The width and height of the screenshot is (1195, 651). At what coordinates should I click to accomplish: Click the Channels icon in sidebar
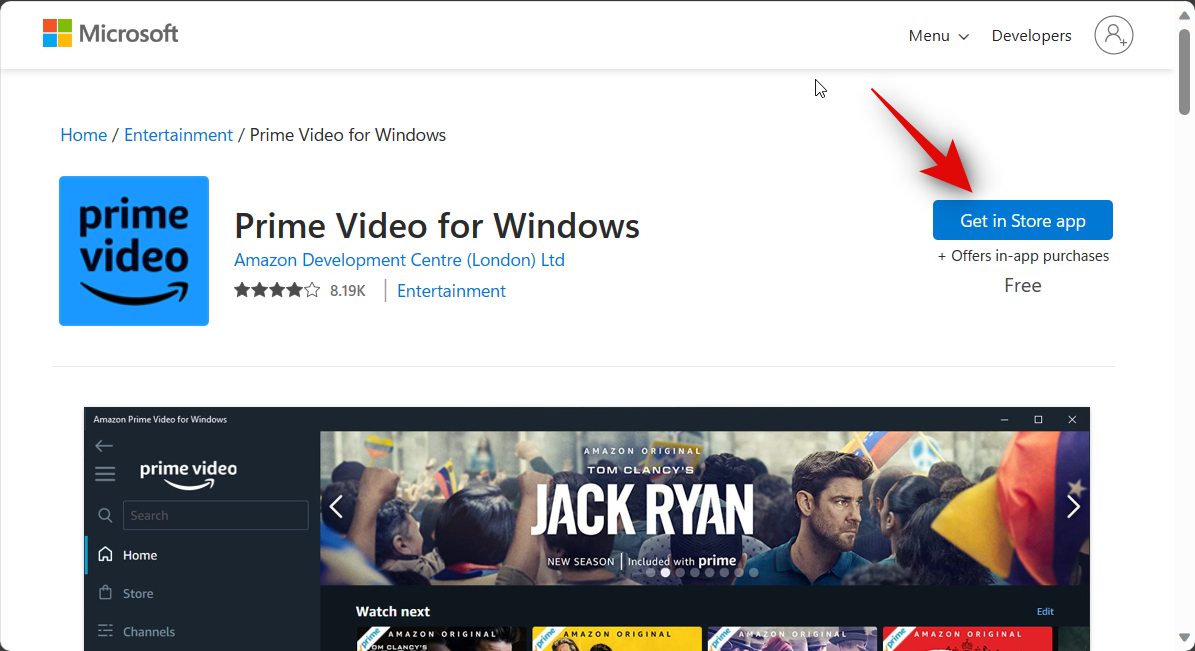tap(106, 632)
